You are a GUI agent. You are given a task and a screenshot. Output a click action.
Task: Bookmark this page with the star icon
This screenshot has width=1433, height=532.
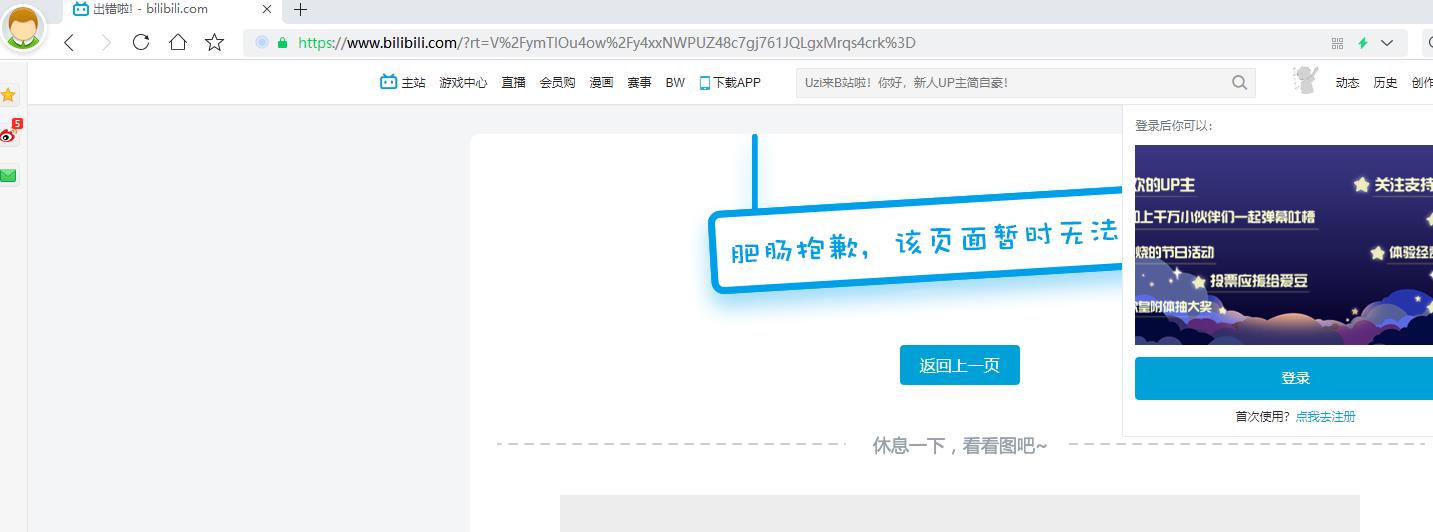click(x=214, y=42)
